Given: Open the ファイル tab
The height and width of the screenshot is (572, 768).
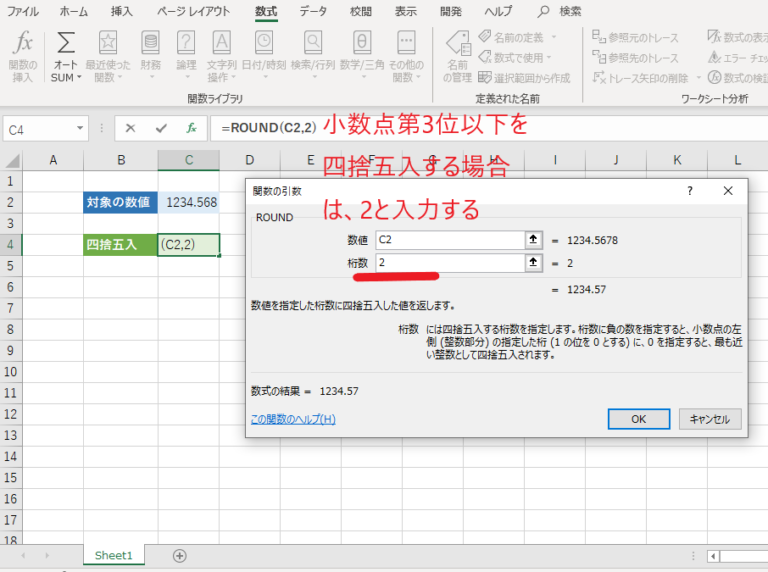Looking at the screenshot, I should pos(23,11).
